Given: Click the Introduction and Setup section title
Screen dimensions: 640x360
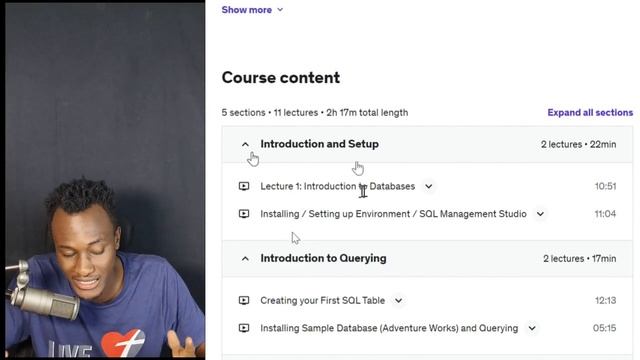Looking at the screenshot, I should 320,144.
